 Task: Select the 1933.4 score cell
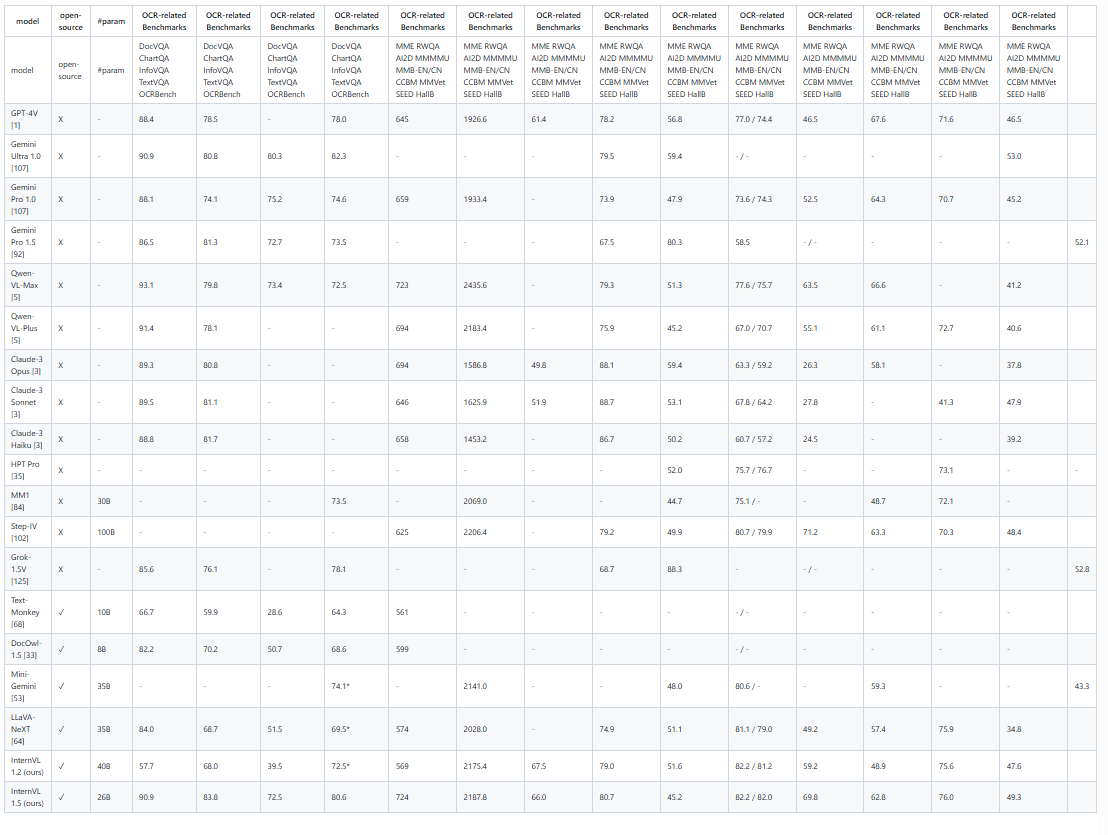pyautogui.click(x=490, y=199)
